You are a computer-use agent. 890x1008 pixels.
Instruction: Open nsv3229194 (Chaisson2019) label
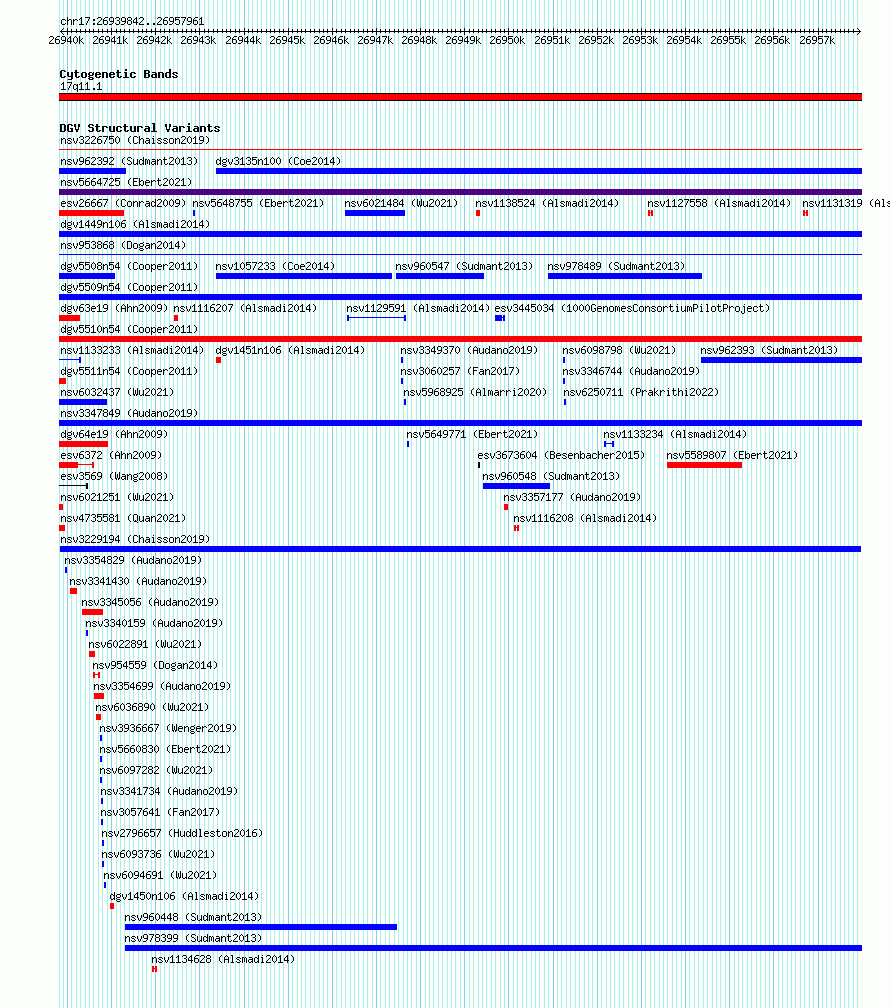[135, 539]
